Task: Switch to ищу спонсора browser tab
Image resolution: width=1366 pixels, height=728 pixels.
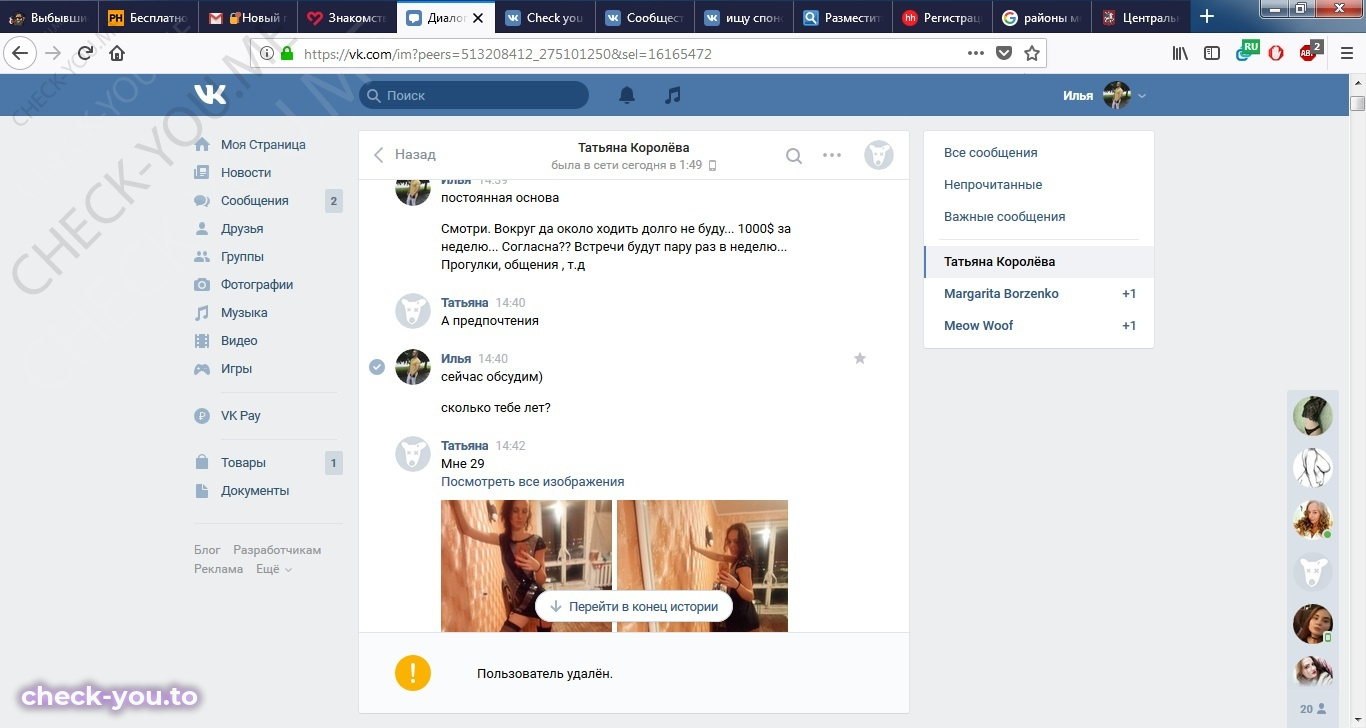Action: click(x=744, y=17)
